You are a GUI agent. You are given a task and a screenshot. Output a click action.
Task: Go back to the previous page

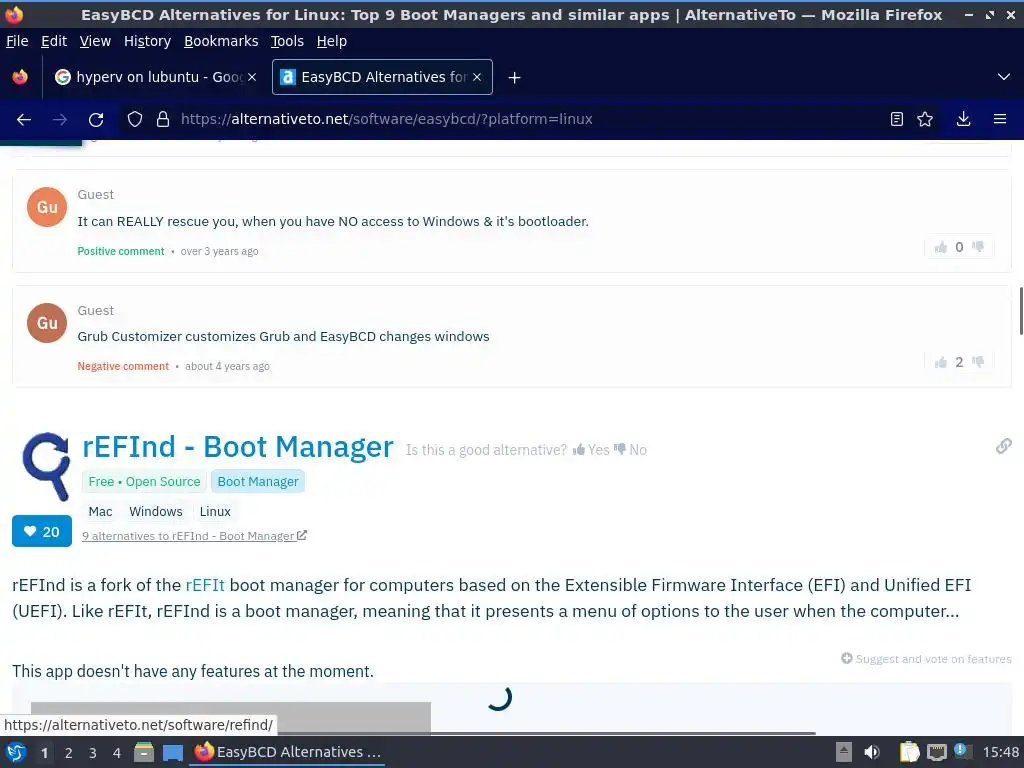click(x=24, y=120)
